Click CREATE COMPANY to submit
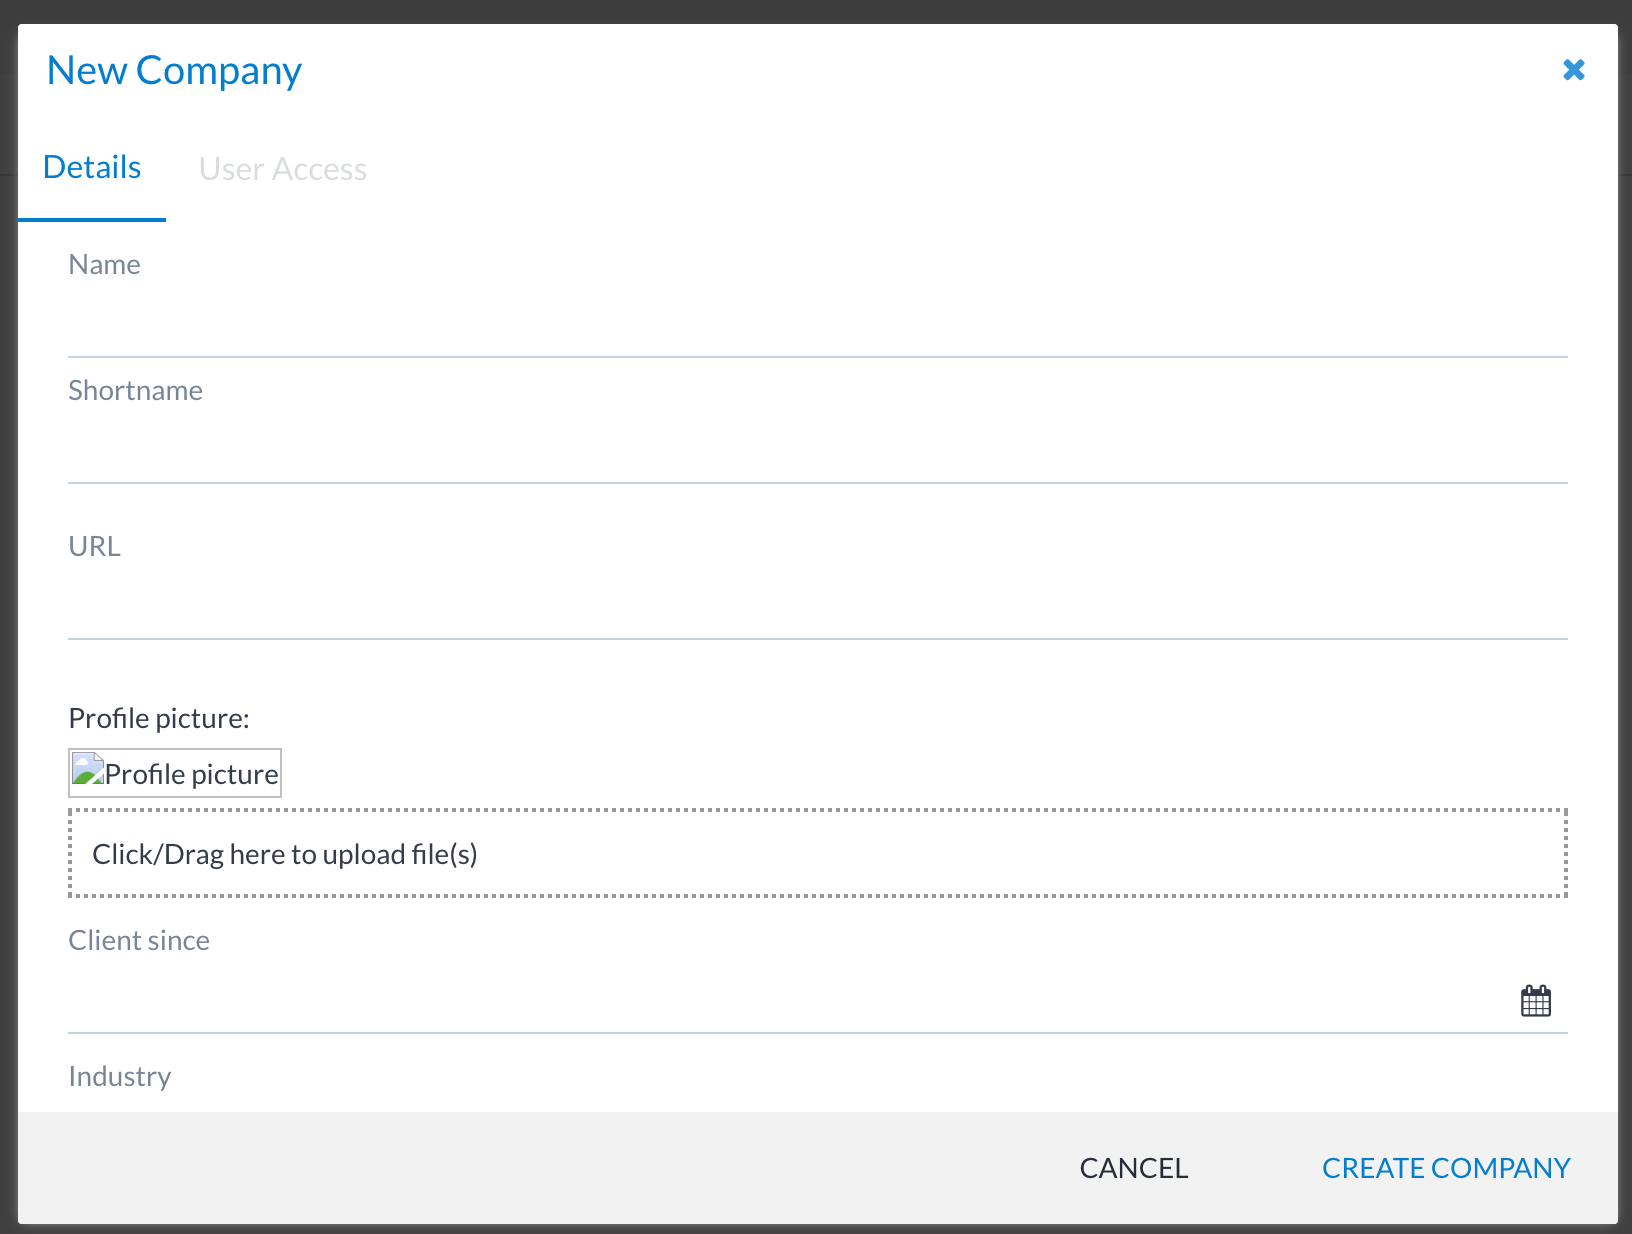1632x1234 pixels. (1445, 1168)
